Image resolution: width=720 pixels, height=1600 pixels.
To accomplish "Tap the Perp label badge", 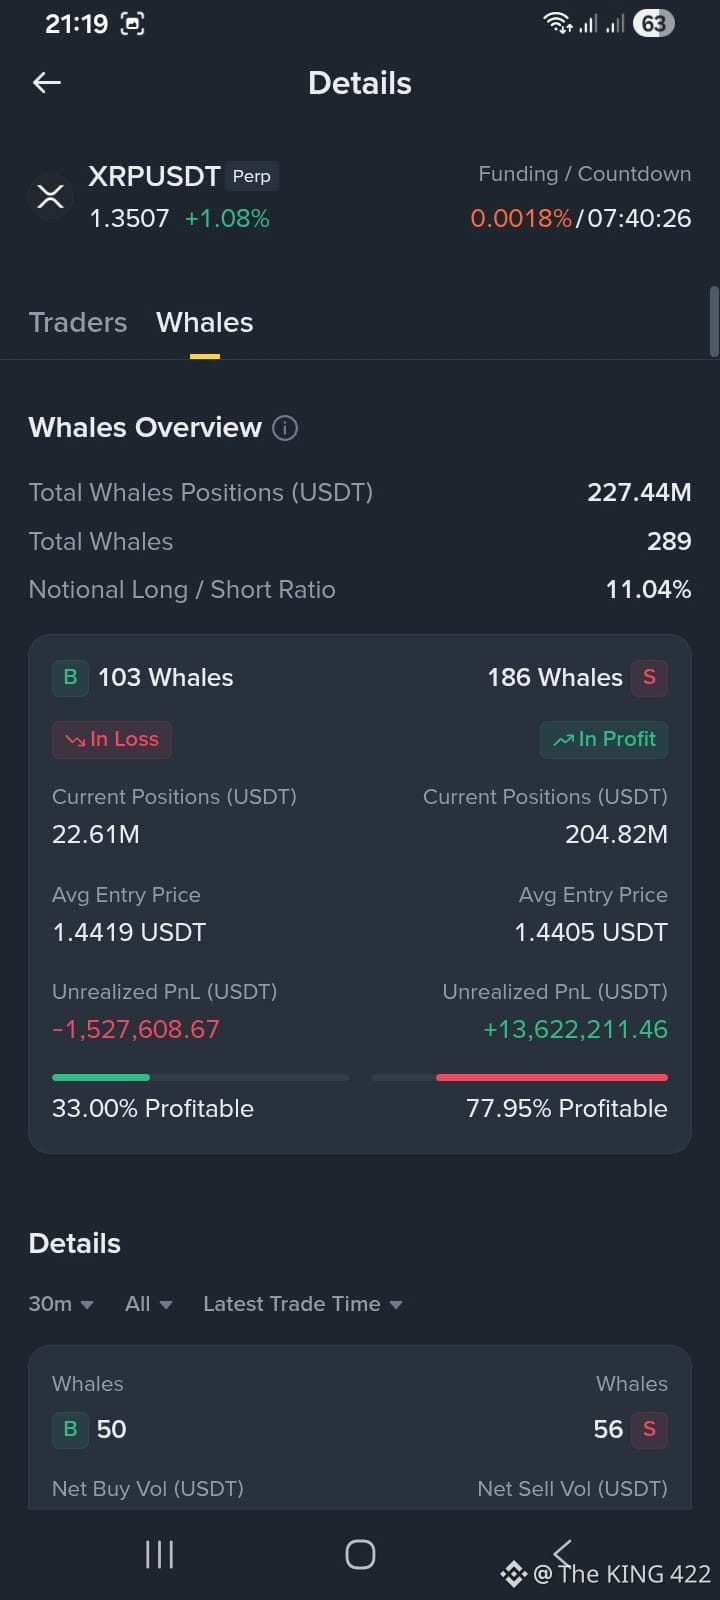I will coord(252,176).
